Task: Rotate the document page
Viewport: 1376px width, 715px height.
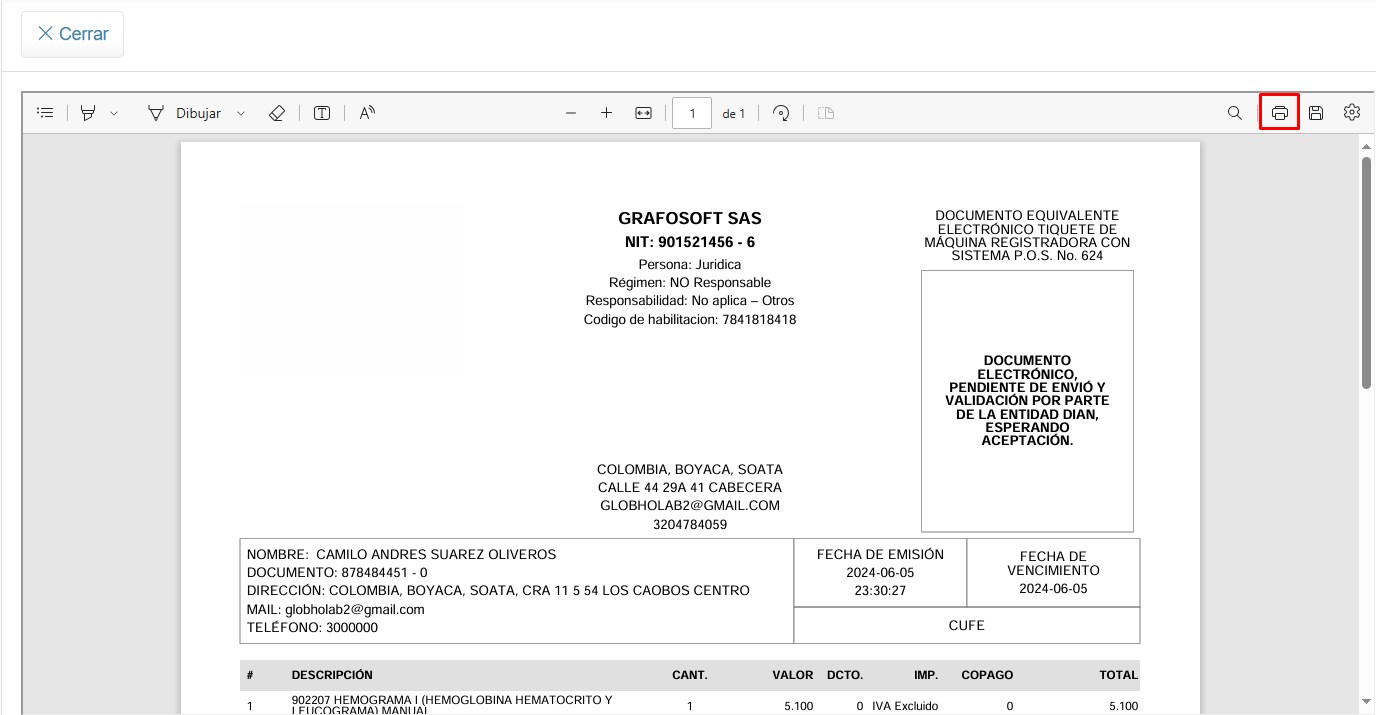Action: coord(782,113)
